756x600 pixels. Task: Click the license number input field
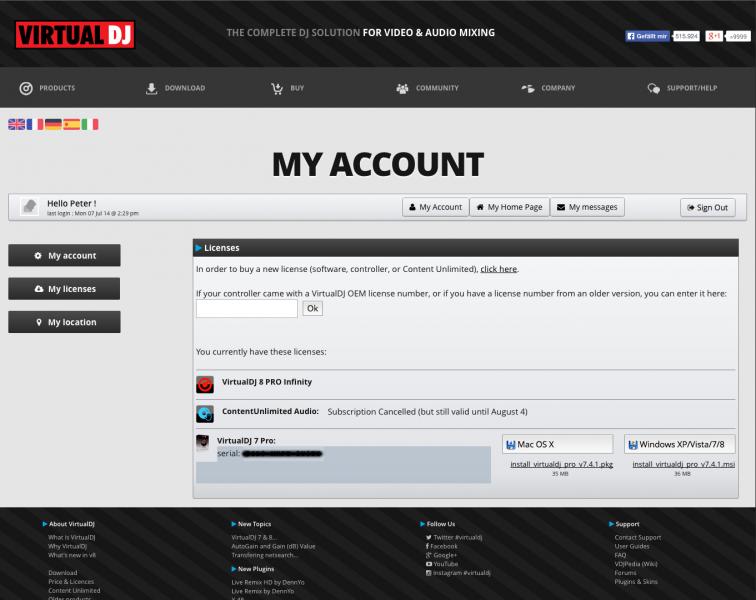[x=247, y=308]
